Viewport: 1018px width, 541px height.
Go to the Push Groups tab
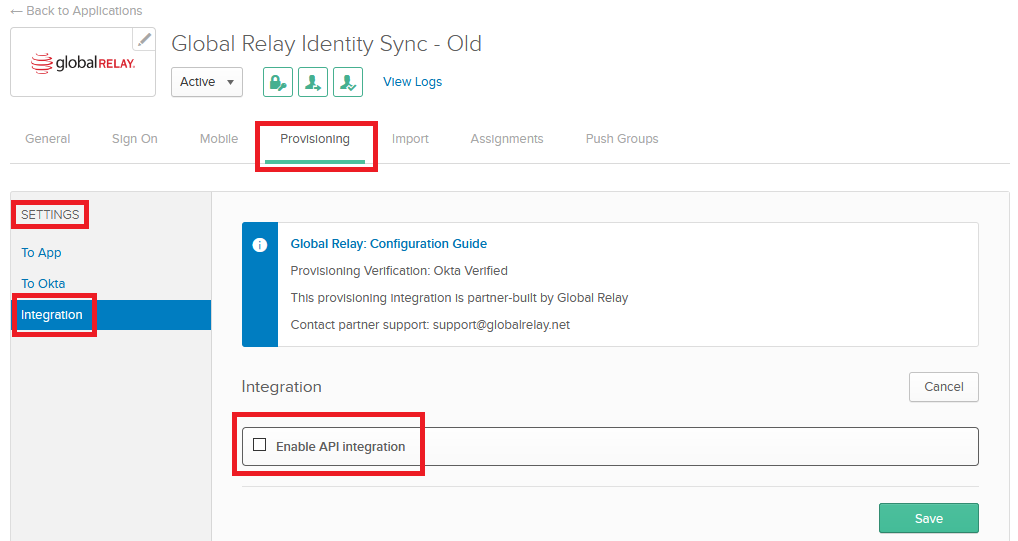[x=622, y=139]
